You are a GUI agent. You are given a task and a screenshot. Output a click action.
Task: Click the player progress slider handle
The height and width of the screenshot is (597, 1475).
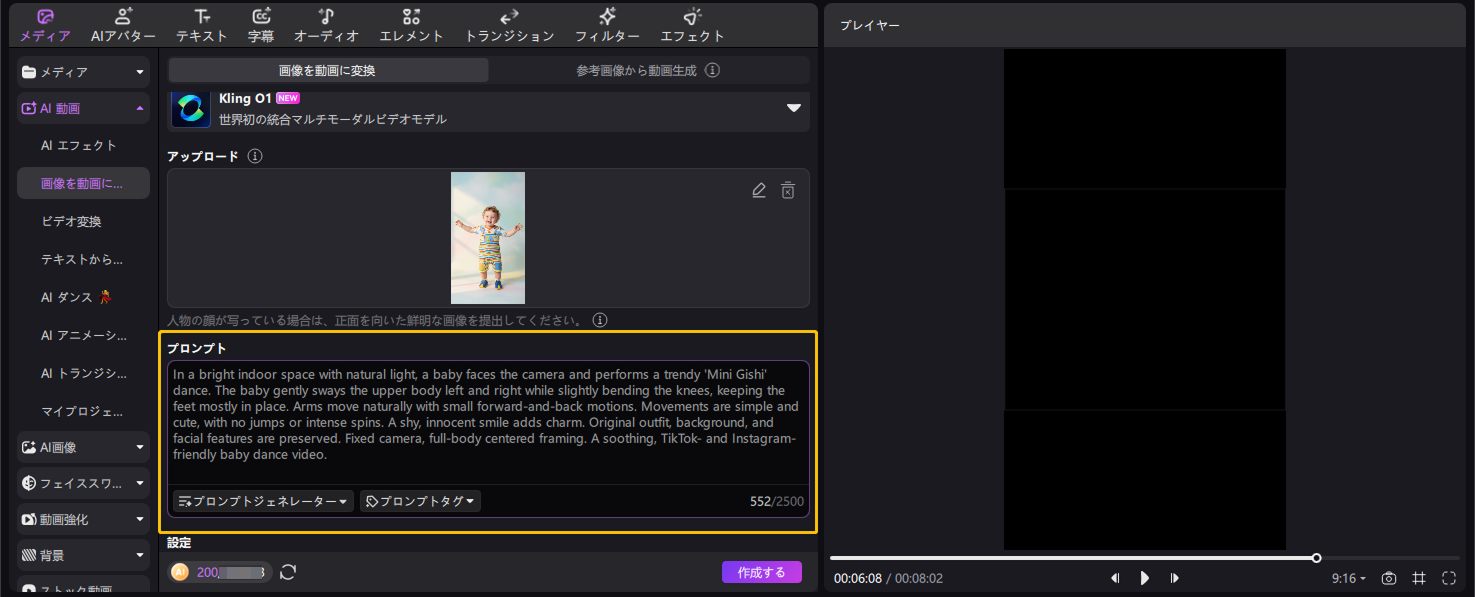point(1316,558)
